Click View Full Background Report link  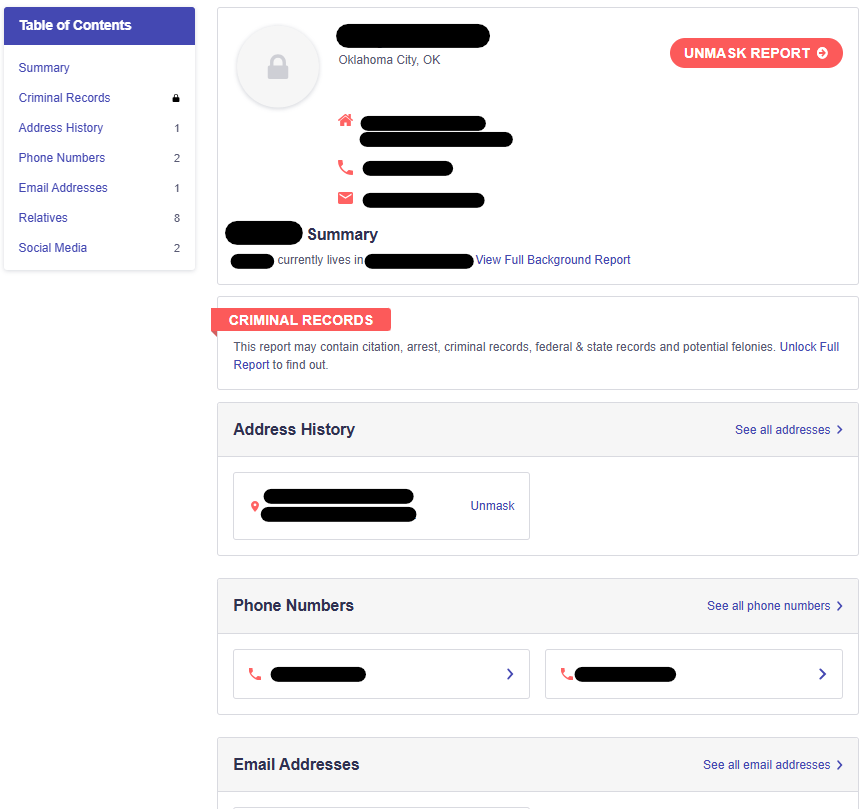click(x=553, y=260)
